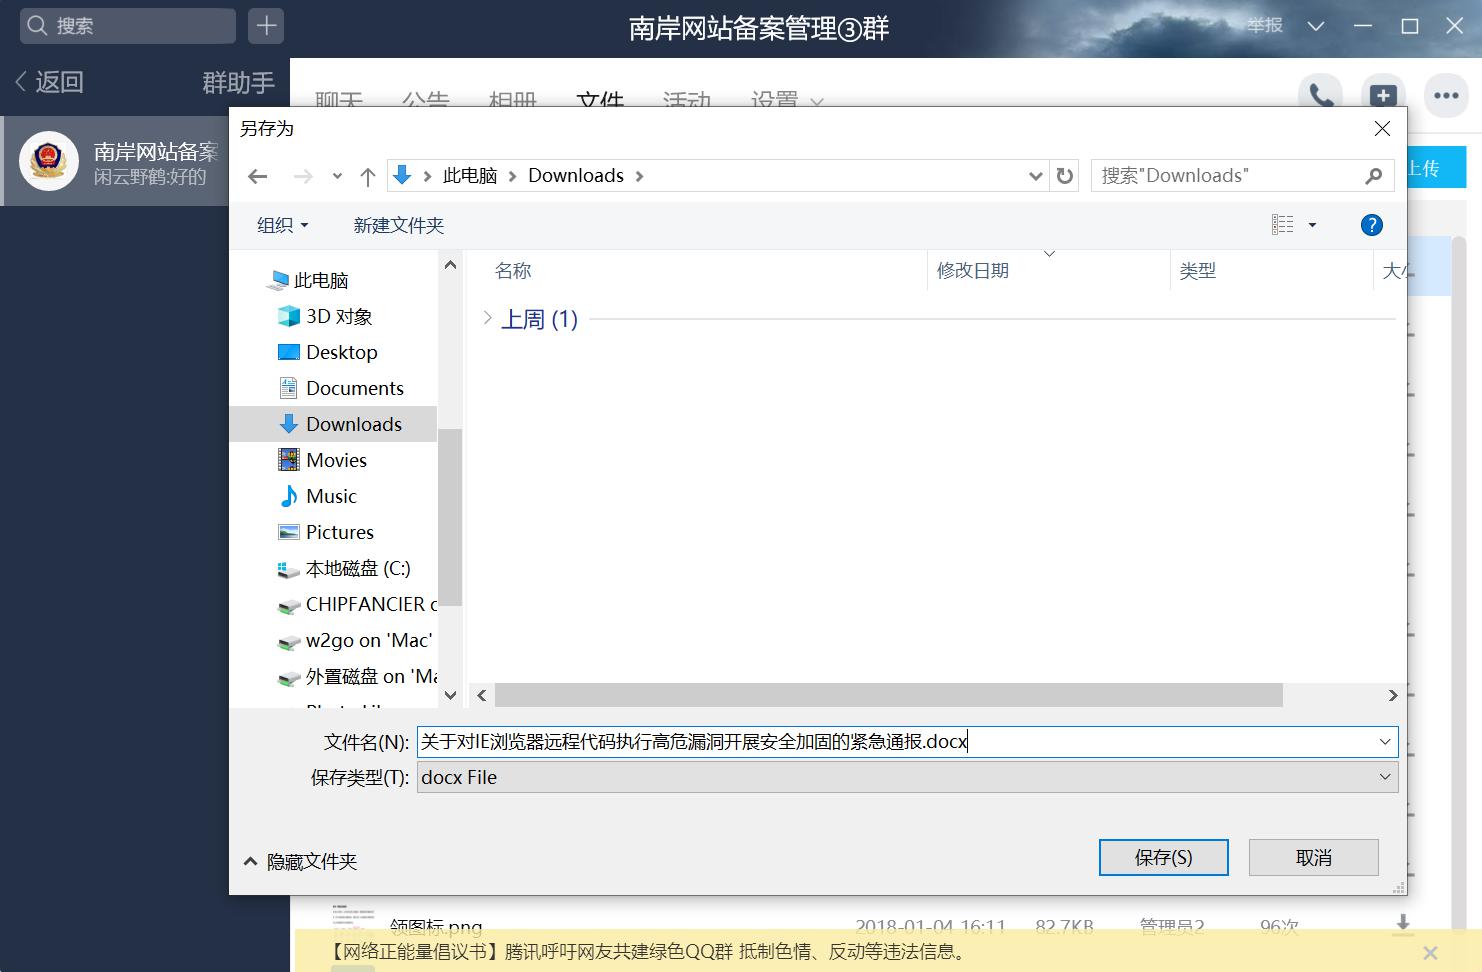Click the back navigation arrow in Save dialog
This screenshot has width=1482, height=972.
tap(258, 175)
